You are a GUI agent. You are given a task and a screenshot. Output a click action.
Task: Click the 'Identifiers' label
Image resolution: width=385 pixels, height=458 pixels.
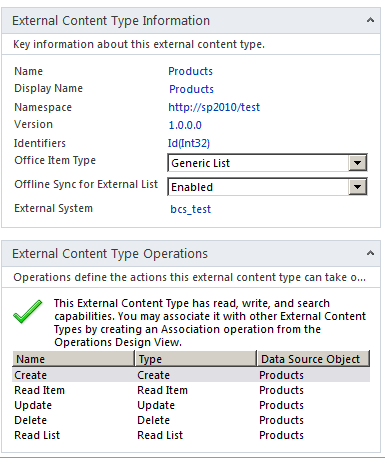40,143
